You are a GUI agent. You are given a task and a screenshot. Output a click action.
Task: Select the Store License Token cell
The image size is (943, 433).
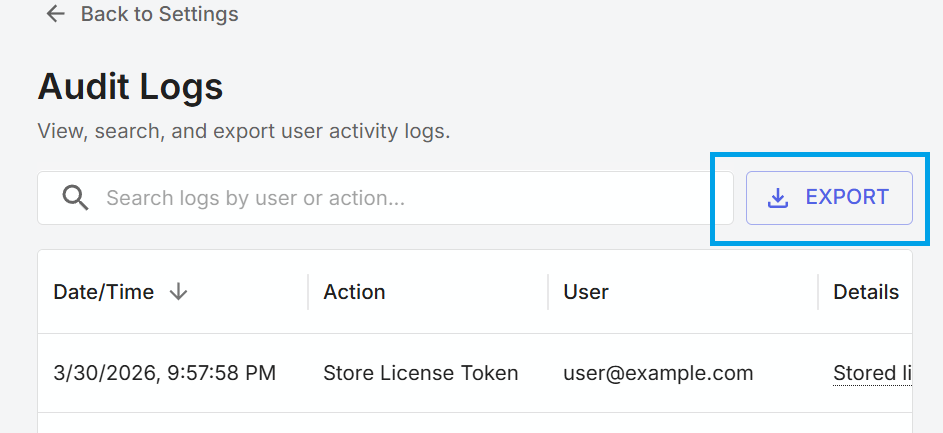[421, 373]
